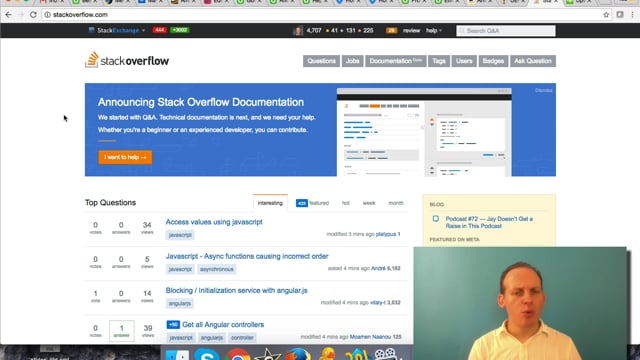
Task: Open Firefox from the dock
Action: tap(298, 354)
